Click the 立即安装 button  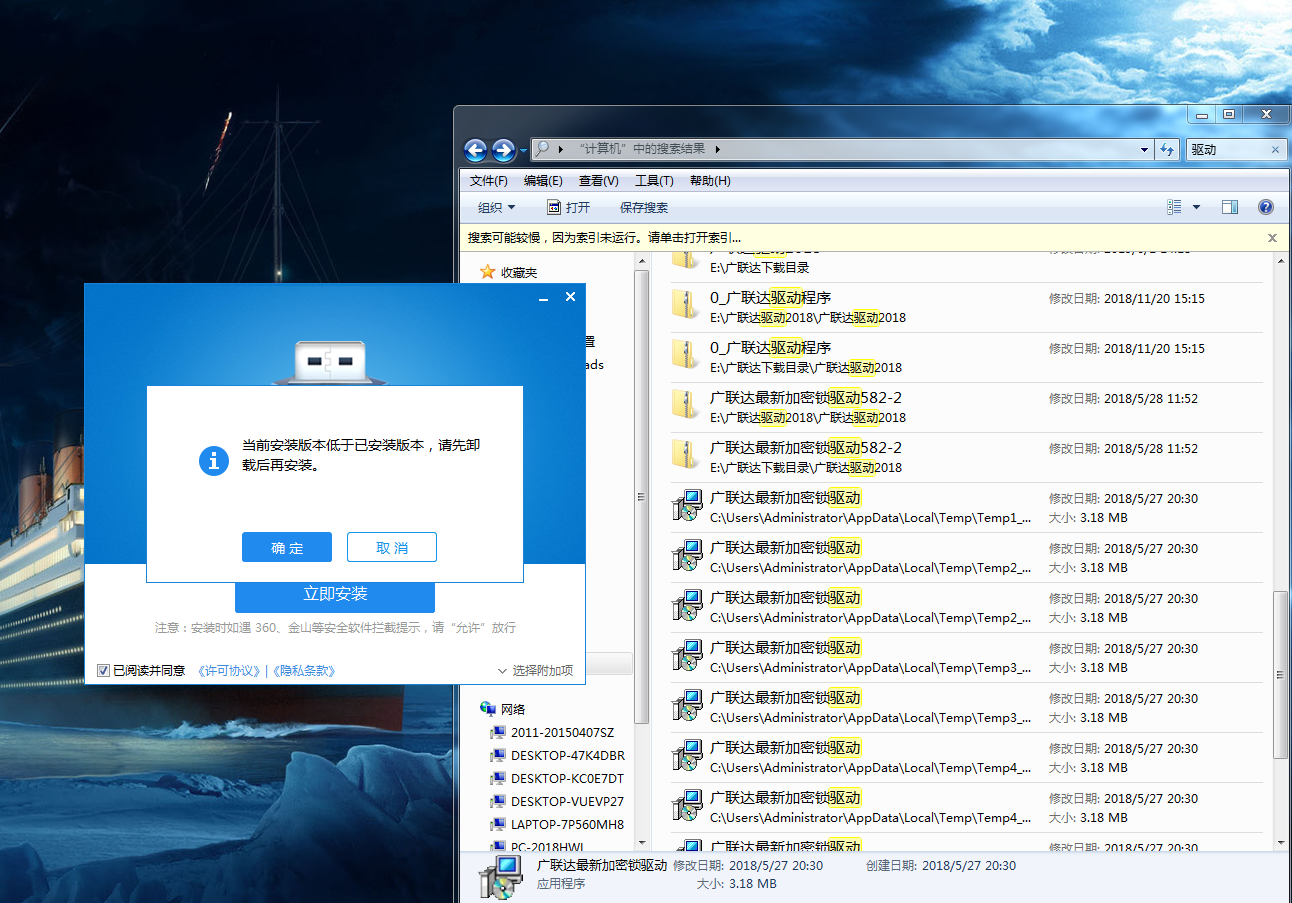pos(335,594)
